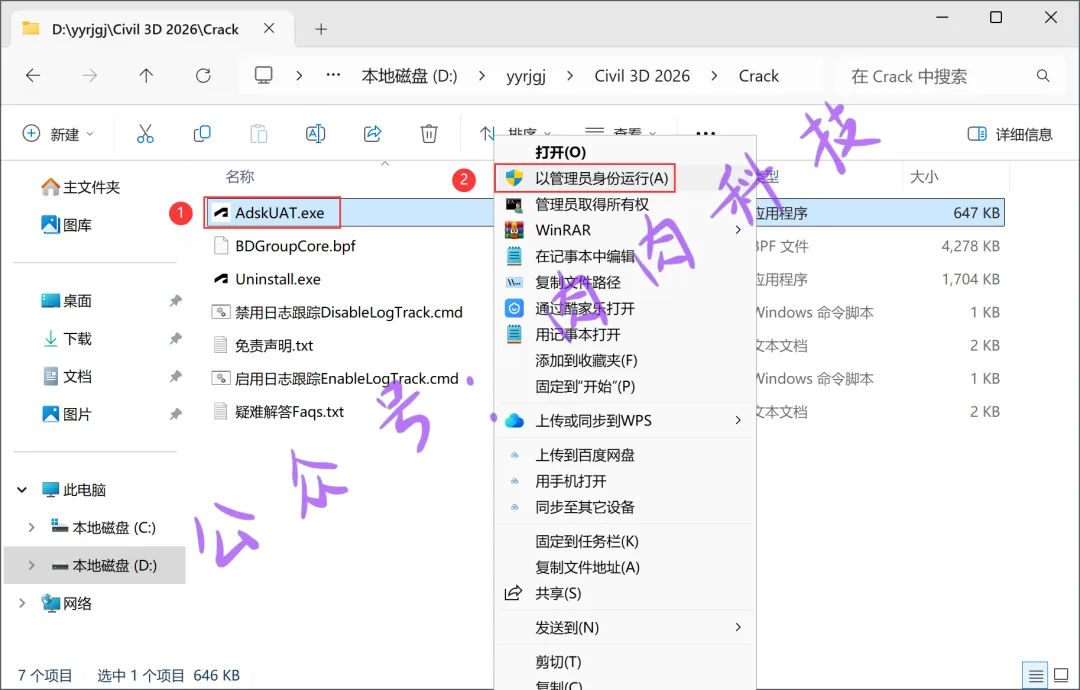Viewport: 1080px width, 690px height.
Task: Open the WinRAR submenu arrow
Action: [738, 230]
